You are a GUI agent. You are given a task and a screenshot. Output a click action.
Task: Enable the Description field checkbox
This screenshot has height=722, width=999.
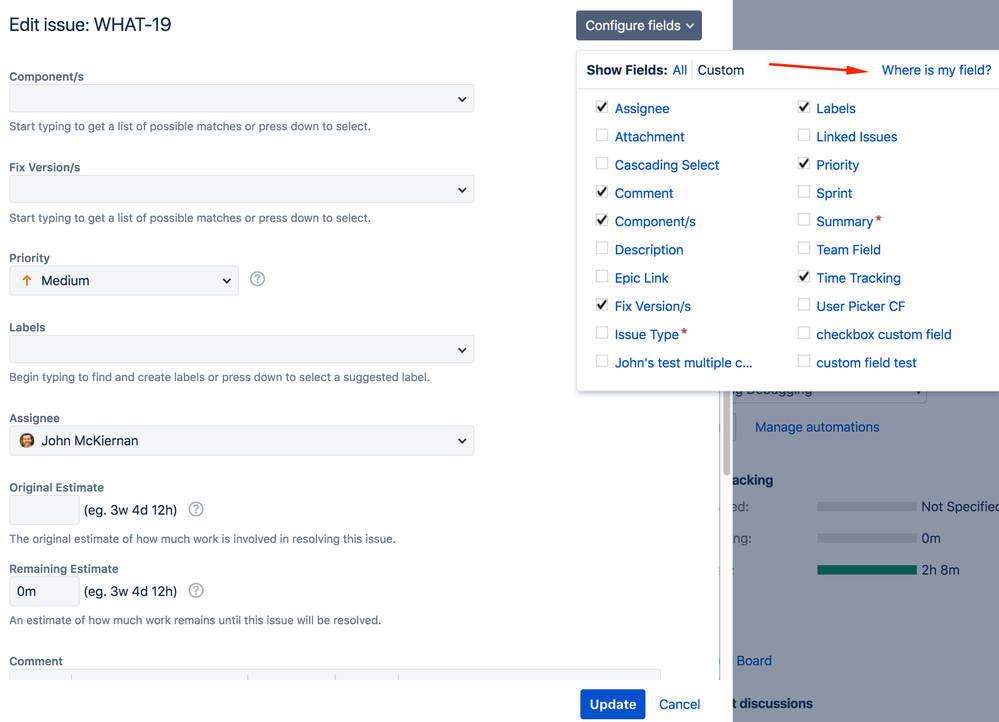point(601,248)
